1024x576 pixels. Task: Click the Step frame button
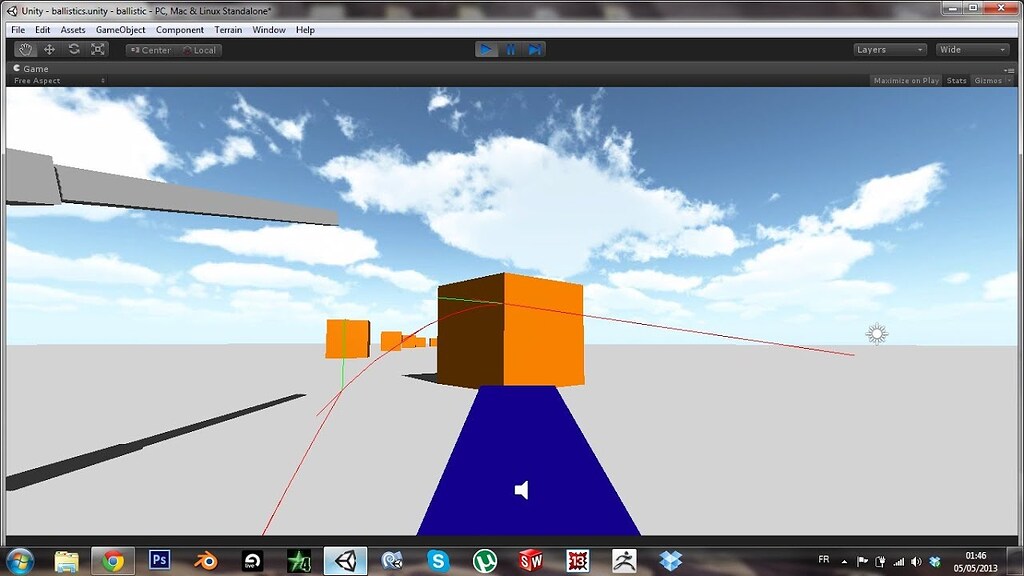tap(536, 48)
